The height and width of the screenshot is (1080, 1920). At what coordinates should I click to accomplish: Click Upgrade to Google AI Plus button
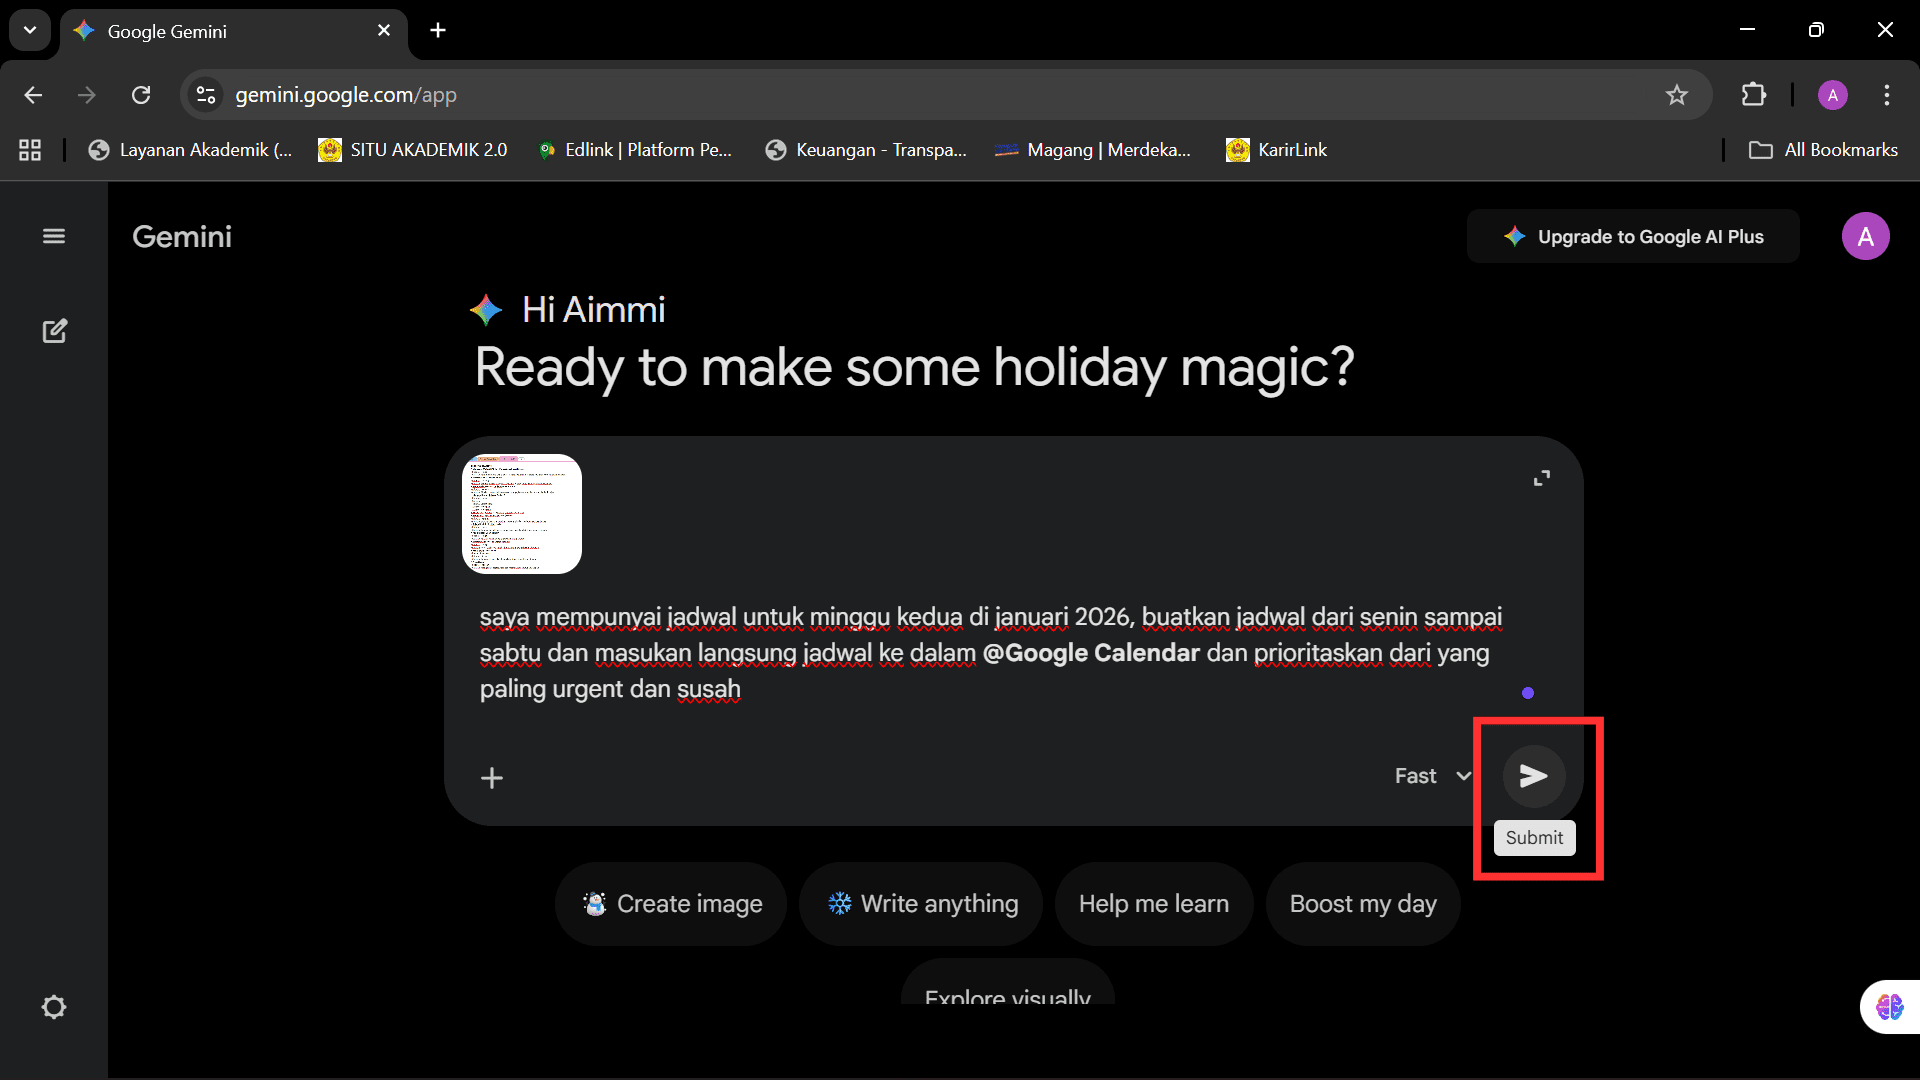pyautogui.click(x=1633, y=237)
